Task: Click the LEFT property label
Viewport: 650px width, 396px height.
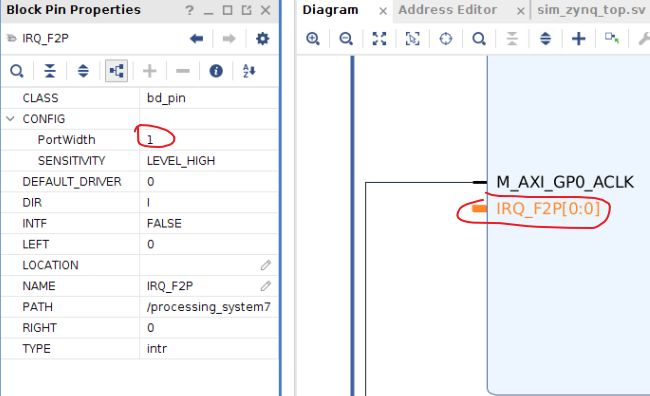Action: click(36, 244)
